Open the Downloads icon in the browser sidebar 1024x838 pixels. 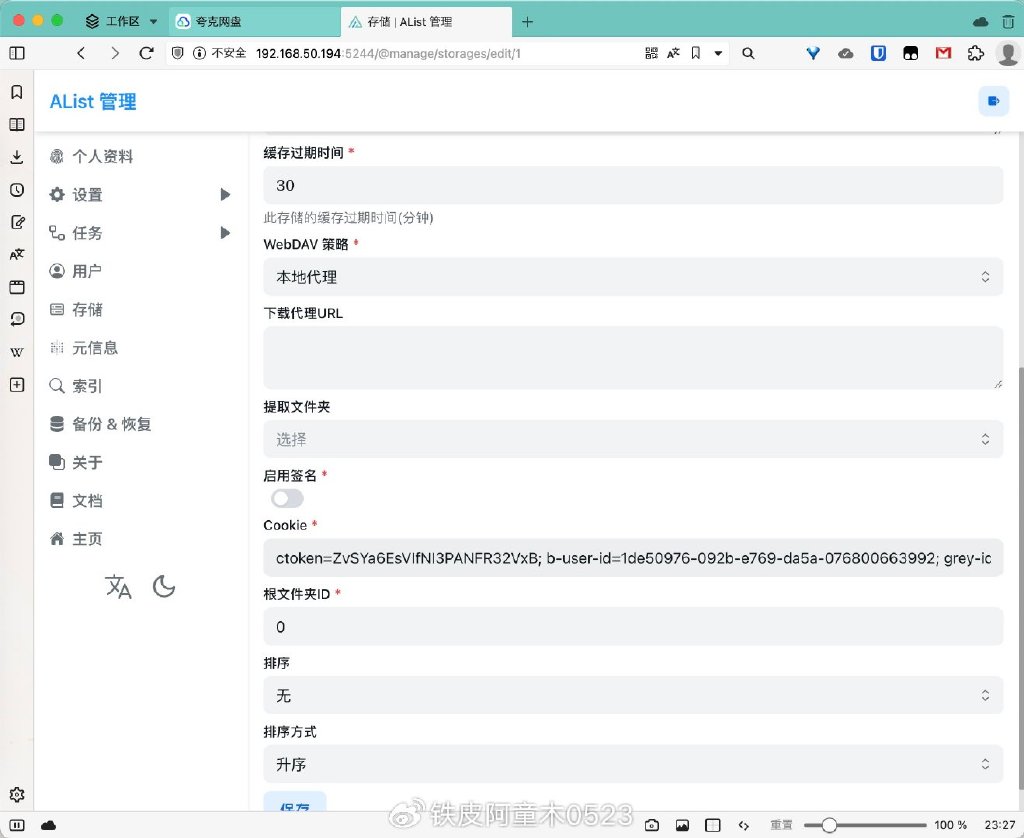(16, 158)
